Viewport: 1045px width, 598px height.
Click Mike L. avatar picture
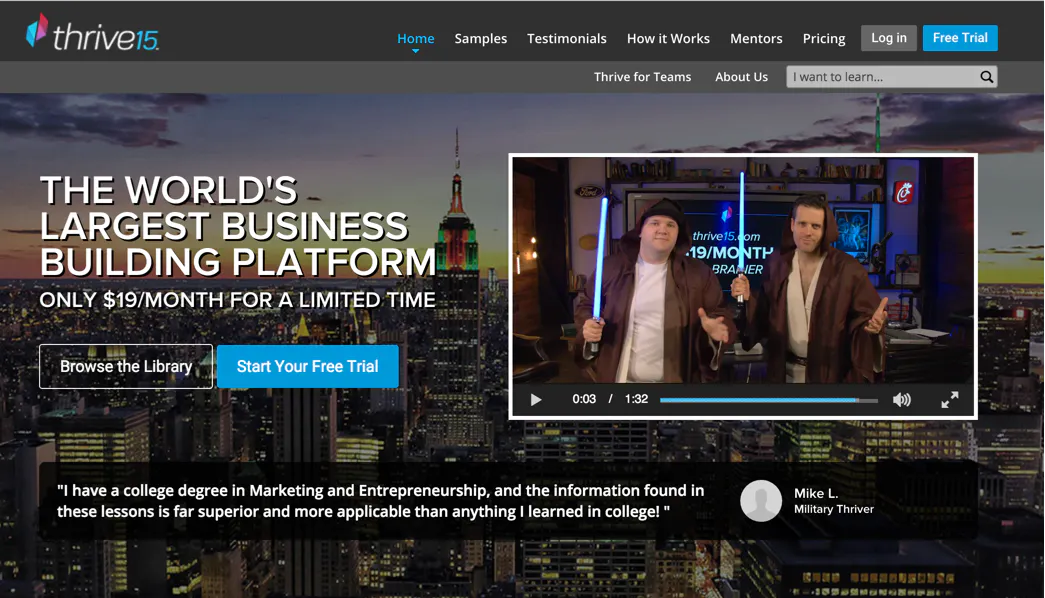(x=760, y=500)
